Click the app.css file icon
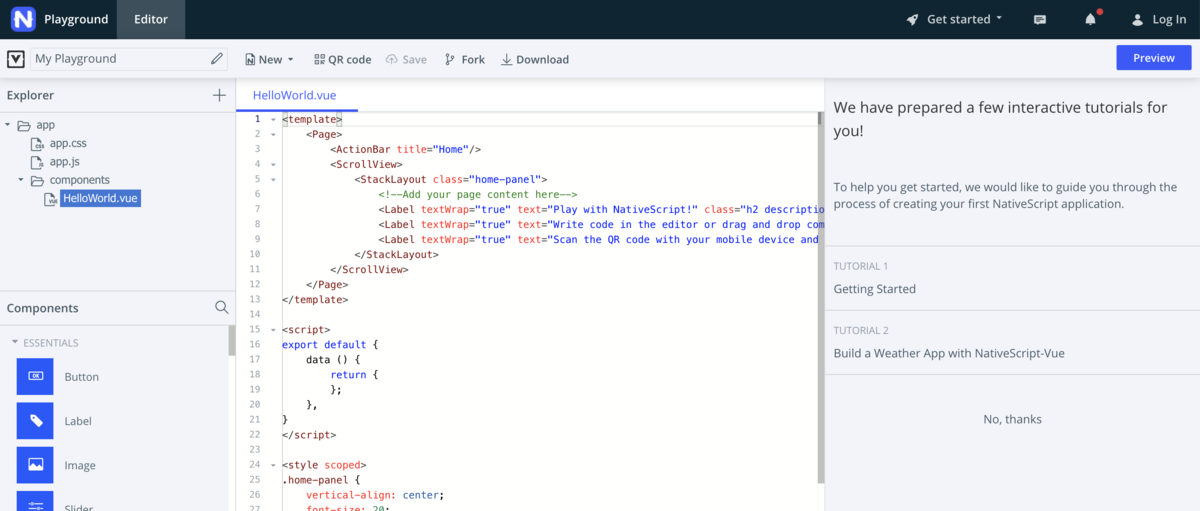The width and height of the screenshot is (1200, 511). click(x=38, y=144)
